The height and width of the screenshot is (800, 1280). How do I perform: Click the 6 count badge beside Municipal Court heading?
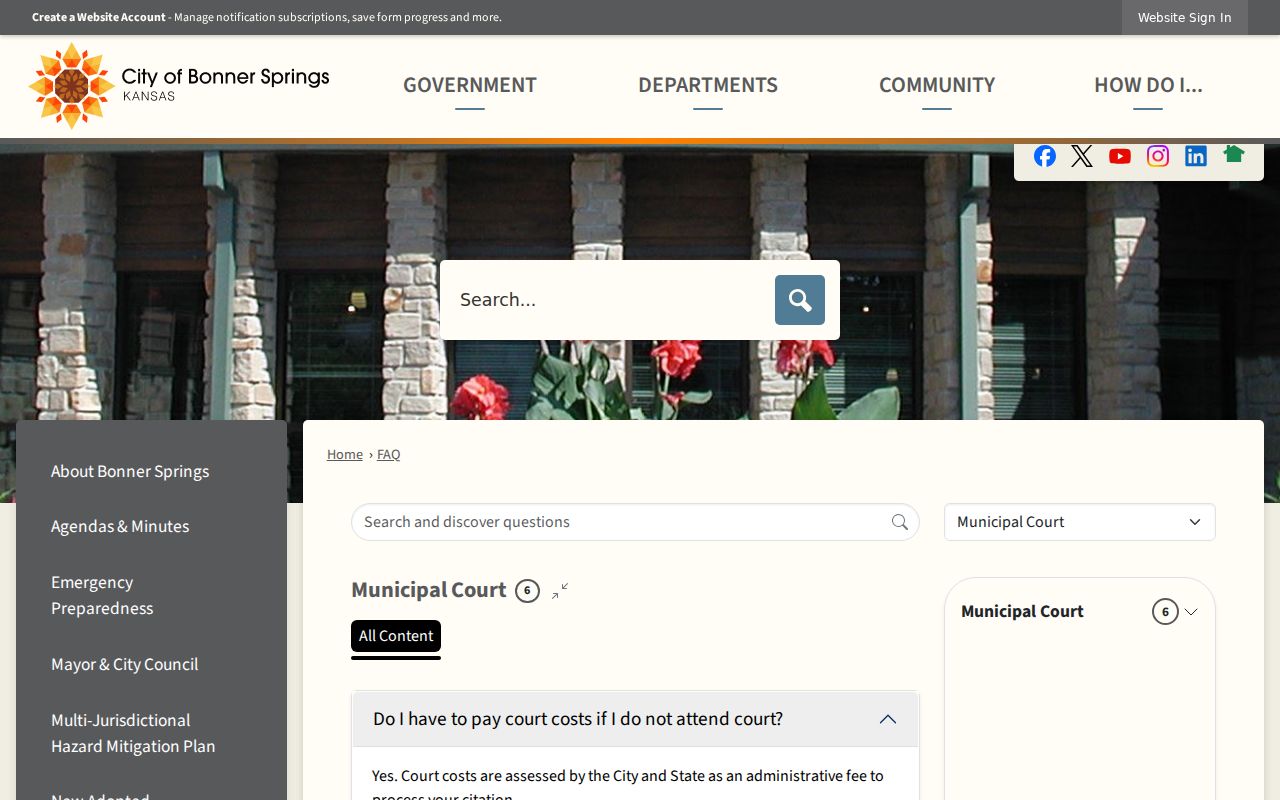point(527,591)
